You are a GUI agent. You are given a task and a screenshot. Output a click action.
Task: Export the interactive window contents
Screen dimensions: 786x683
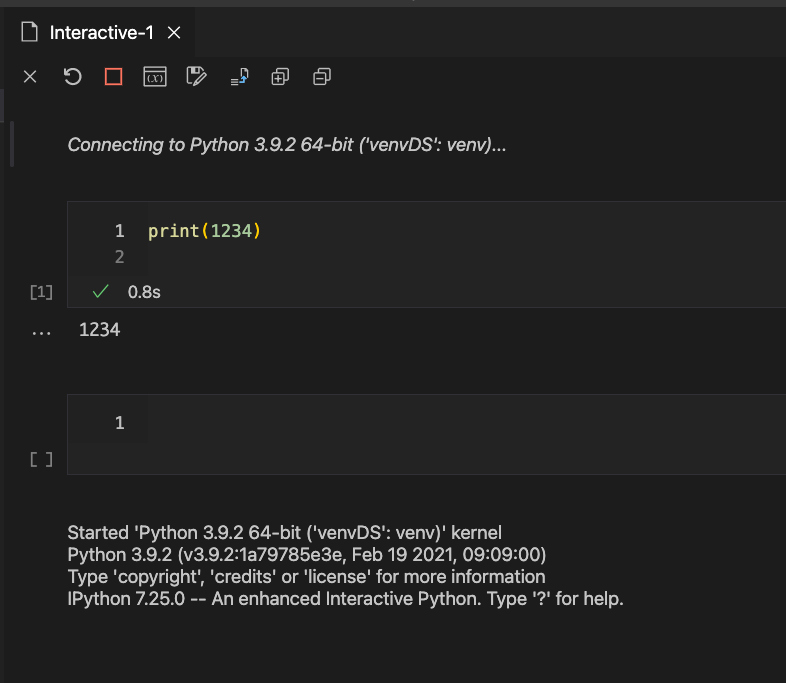[239, 77]
